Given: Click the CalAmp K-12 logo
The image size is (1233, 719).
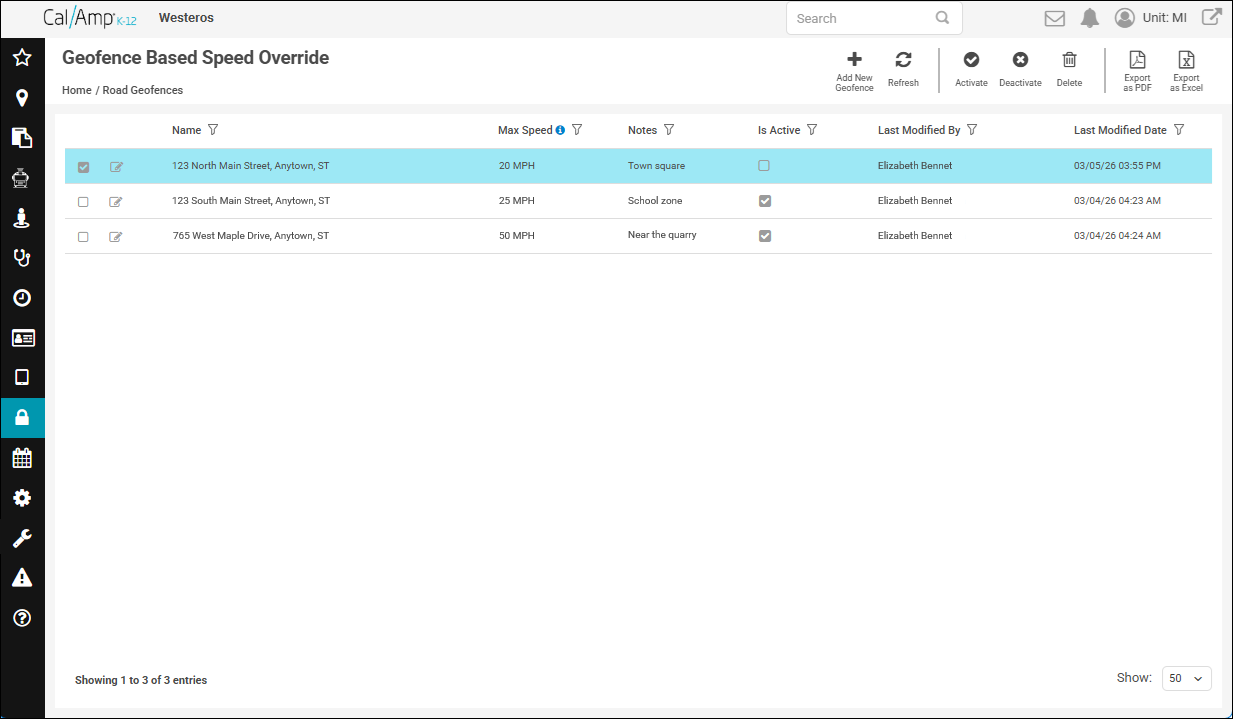Looking at the screenshot, I should (90, 18).
